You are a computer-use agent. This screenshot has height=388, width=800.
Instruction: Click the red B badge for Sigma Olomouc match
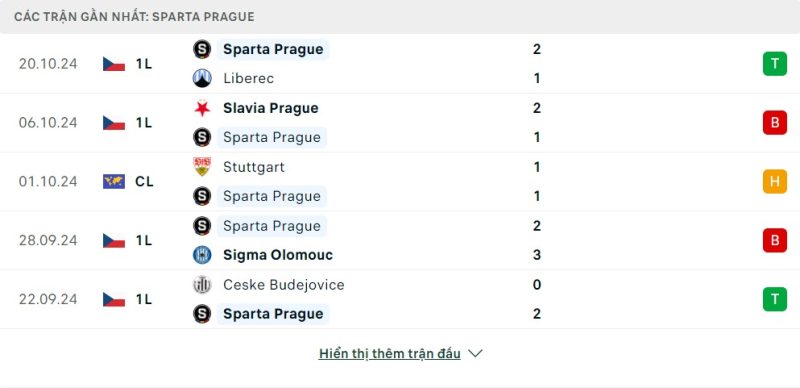click(x=774, y=240)
